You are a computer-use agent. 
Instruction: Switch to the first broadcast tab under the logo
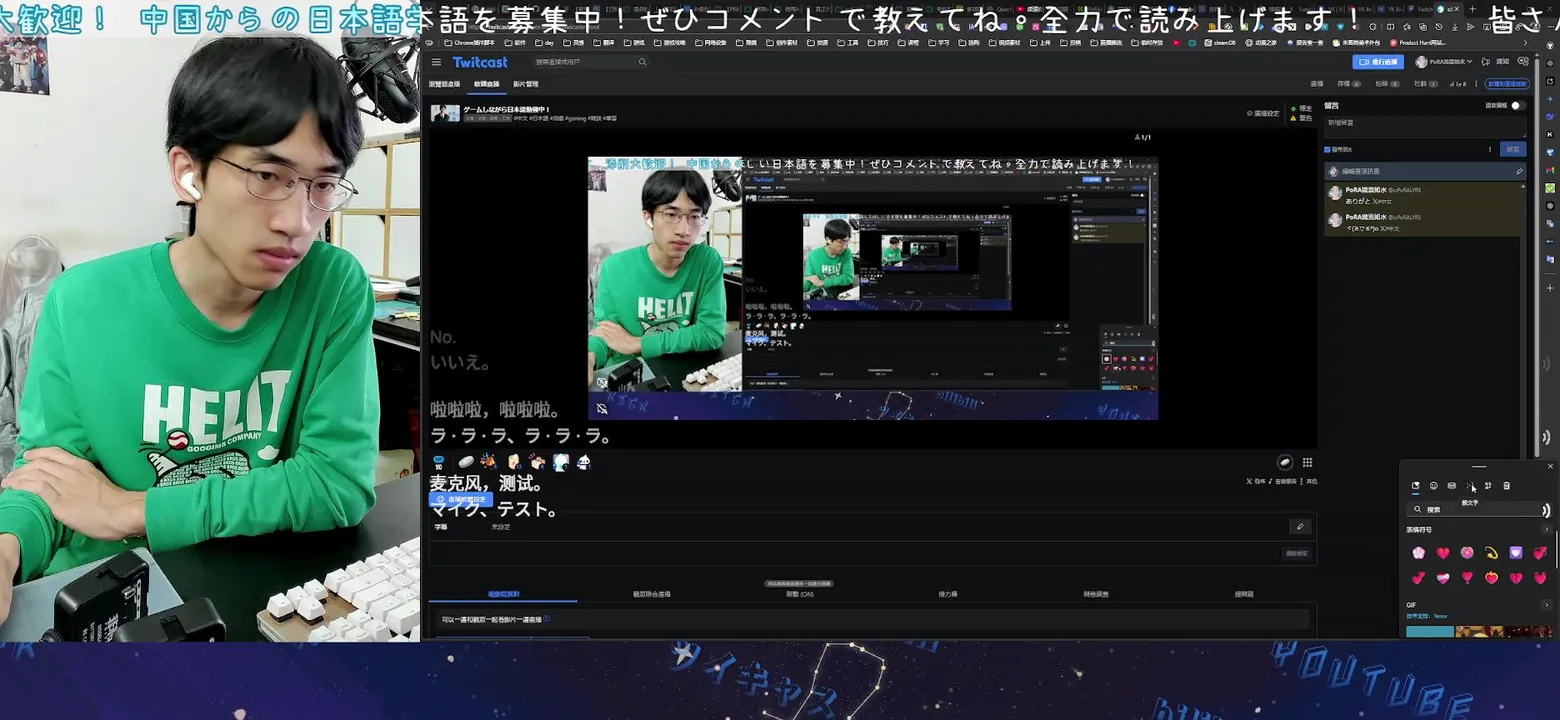pyautogui.click(x=444, y=84)
